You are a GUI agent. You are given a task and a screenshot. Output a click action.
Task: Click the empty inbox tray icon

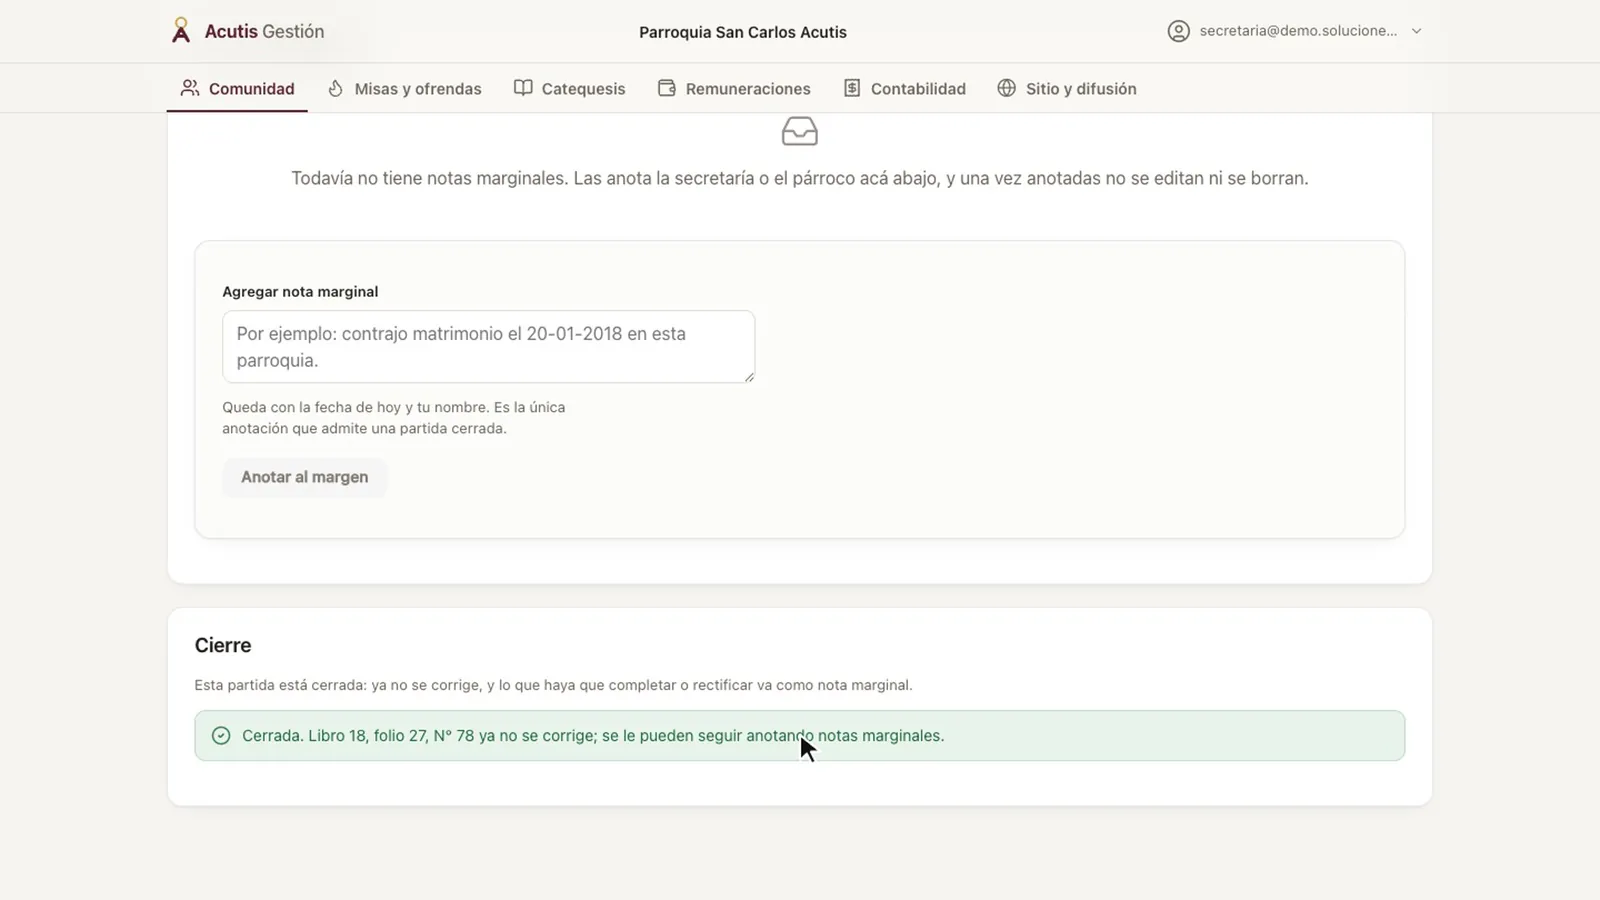click(x=800, y=131)
